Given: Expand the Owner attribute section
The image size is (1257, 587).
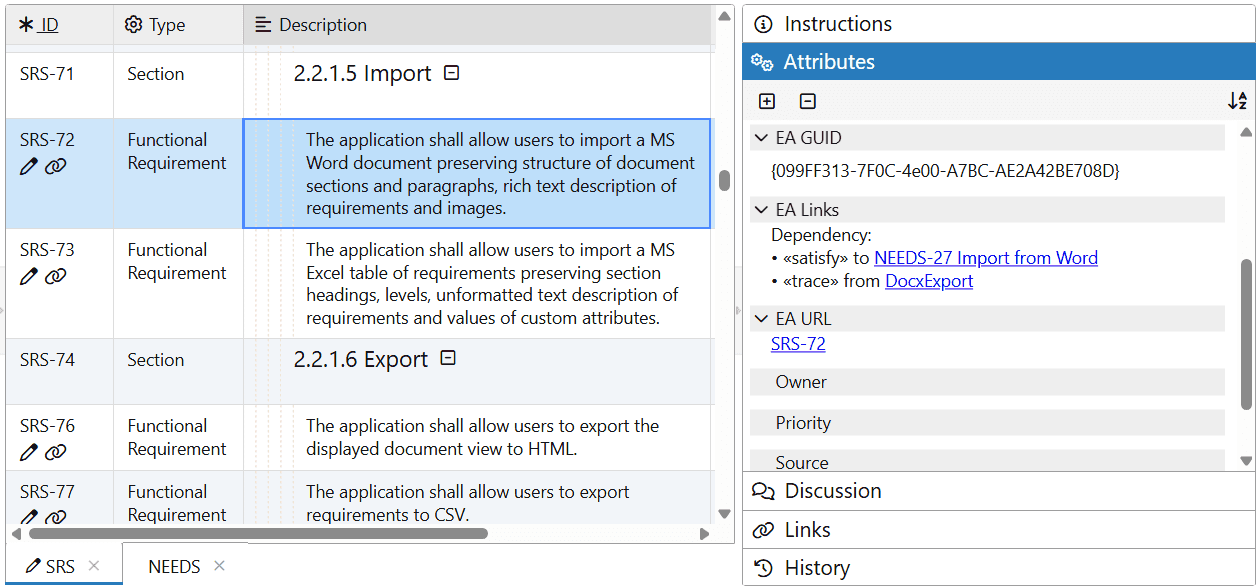Looking at the screenshot, I should [802, 382].
